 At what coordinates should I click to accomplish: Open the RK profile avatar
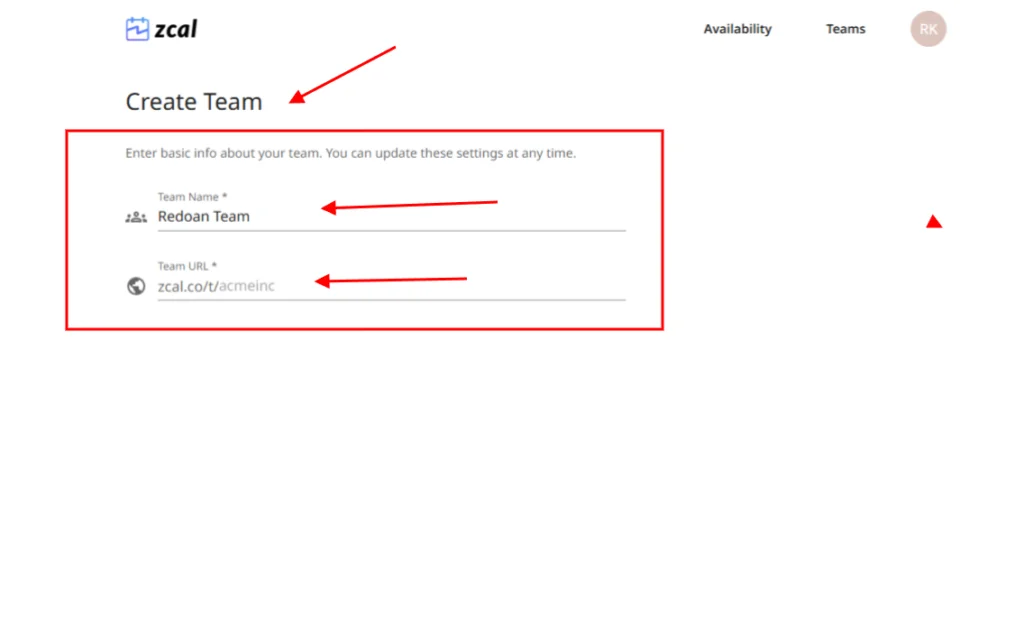(x=928, y=29)
